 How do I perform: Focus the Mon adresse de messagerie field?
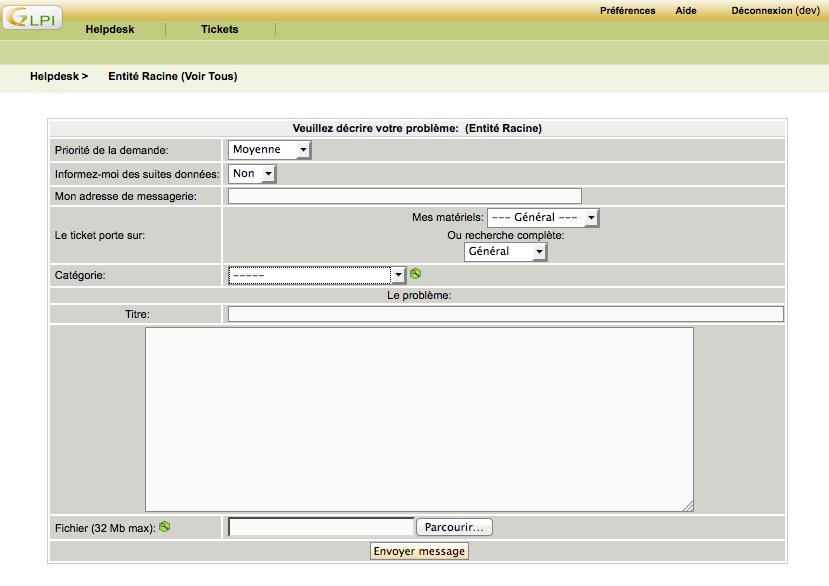point(404,196)
